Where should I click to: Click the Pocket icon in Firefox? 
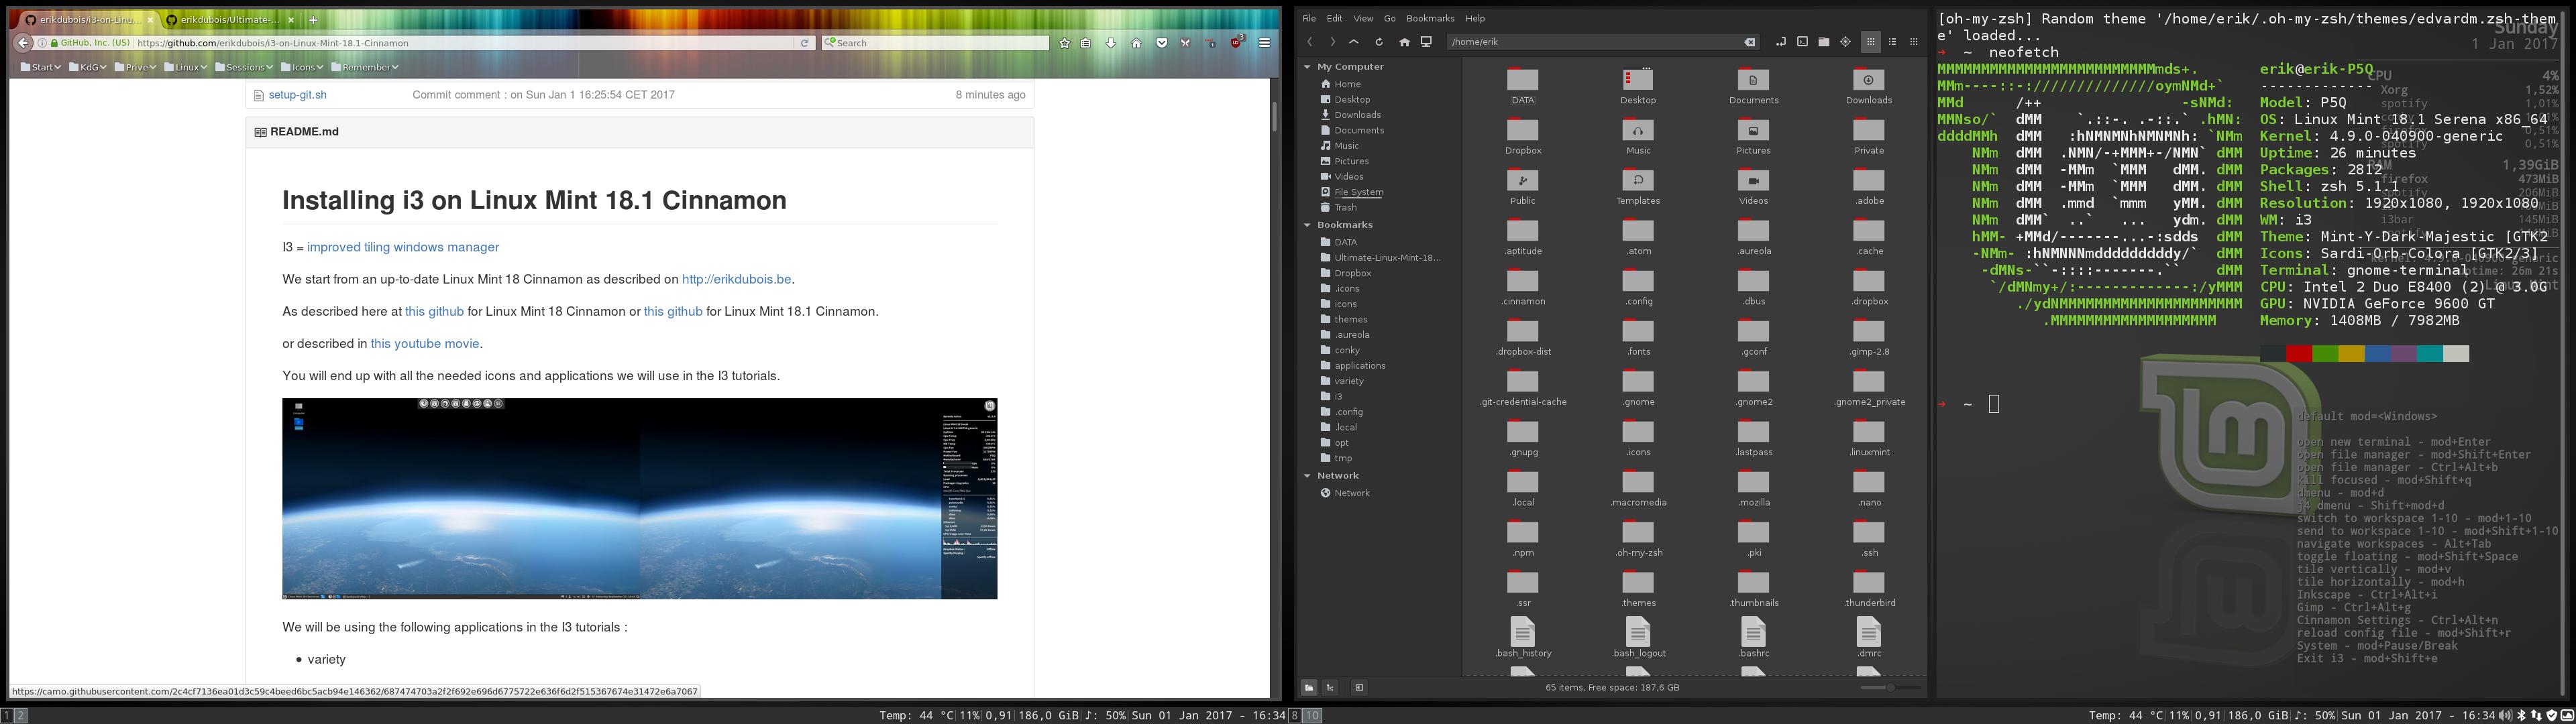pos(1161,43)
